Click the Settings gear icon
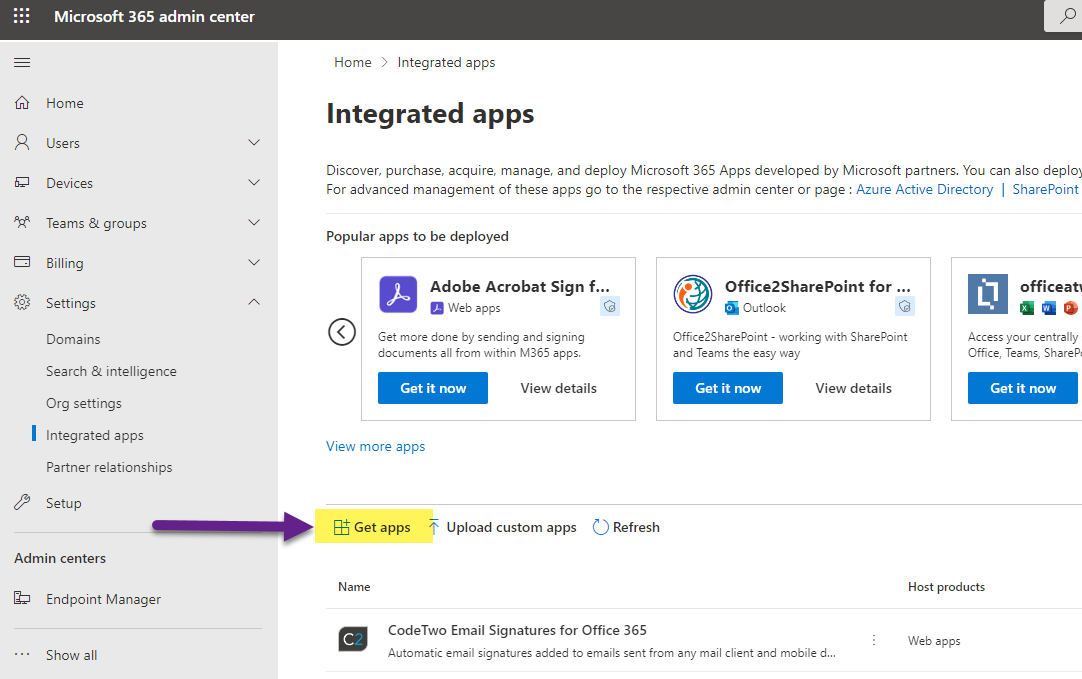1082x679 pixels. click(22, 302)
